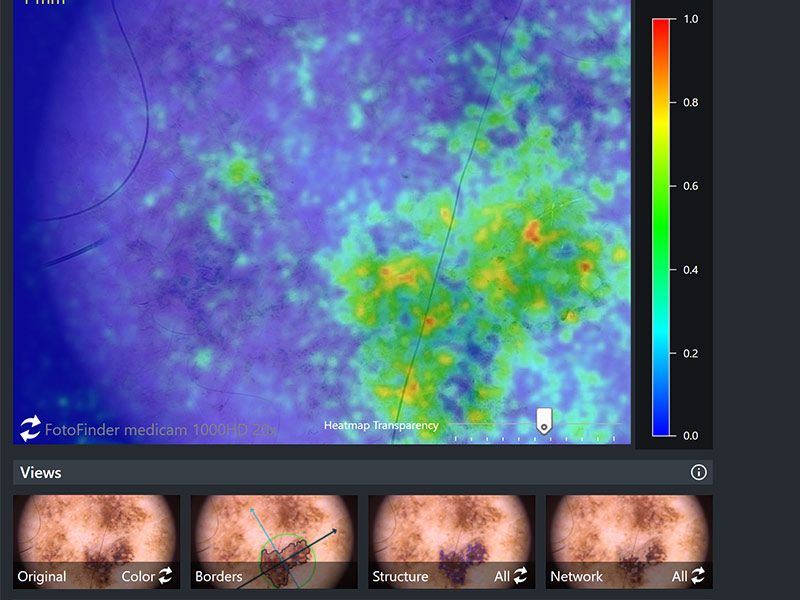Viewport: 800px width, 600px height.
Task: Cycle the Color mode icon on Original view
Action: 165,576
